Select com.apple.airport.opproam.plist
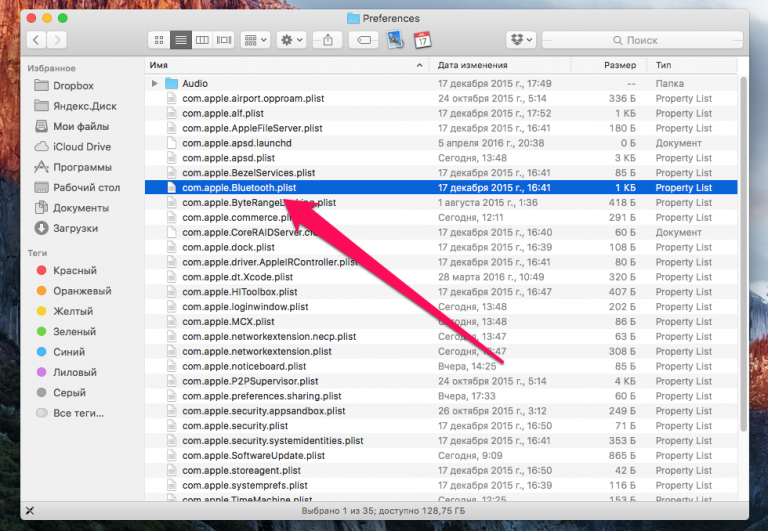Image resolution: width=768 pixels, height=531 pixels. pos(441,98)
